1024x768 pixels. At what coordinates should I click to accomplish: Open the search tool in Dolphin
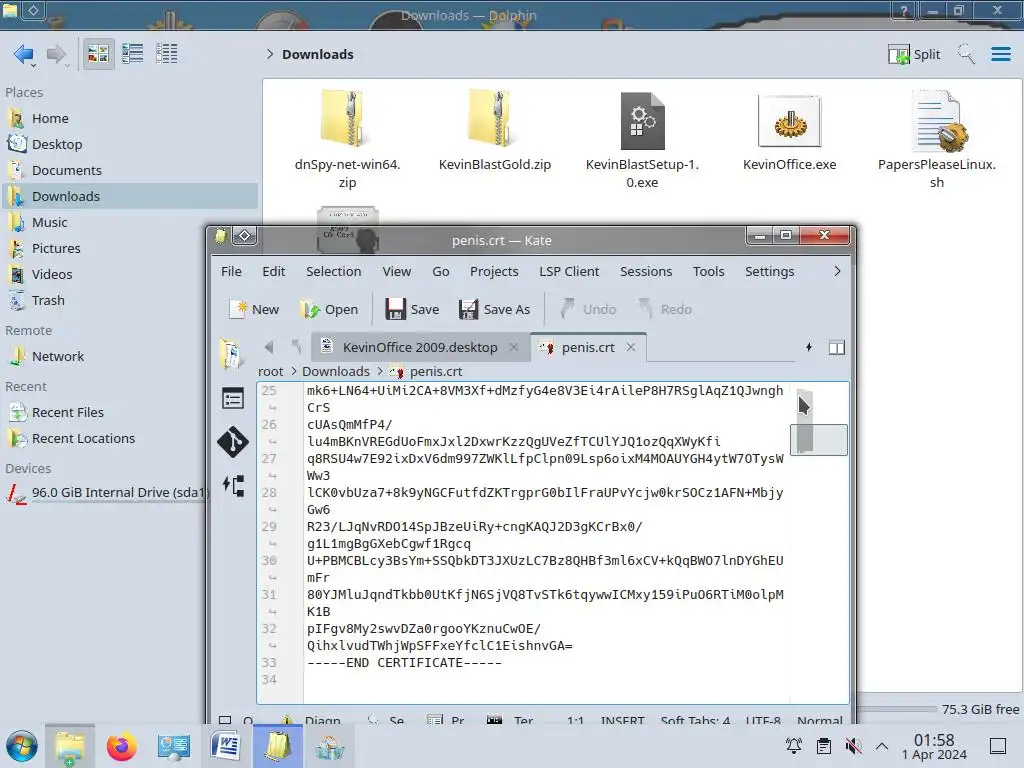click(x=966, y=54)
